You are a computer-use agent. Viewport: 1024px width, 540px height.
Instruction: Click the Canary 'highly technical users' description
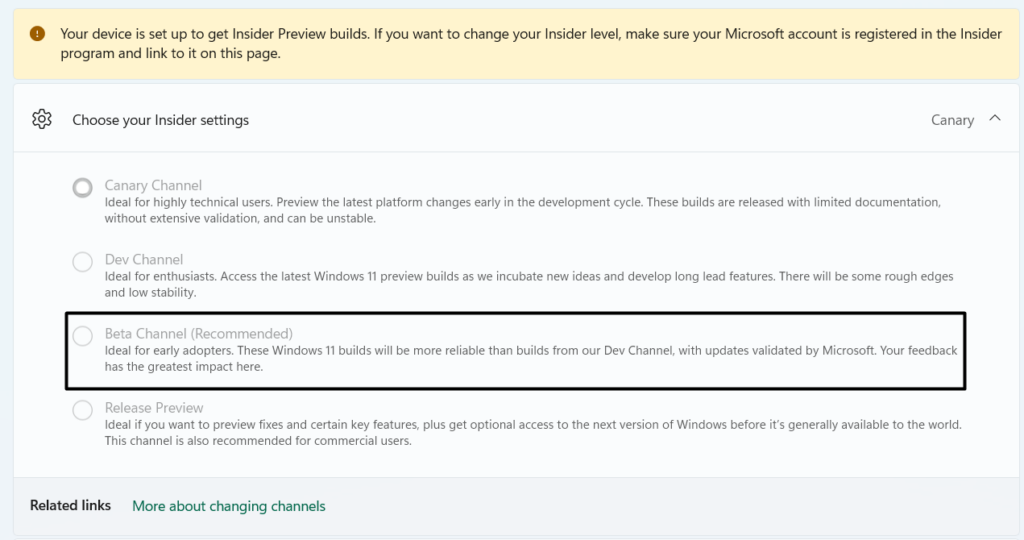coord(520,210)
